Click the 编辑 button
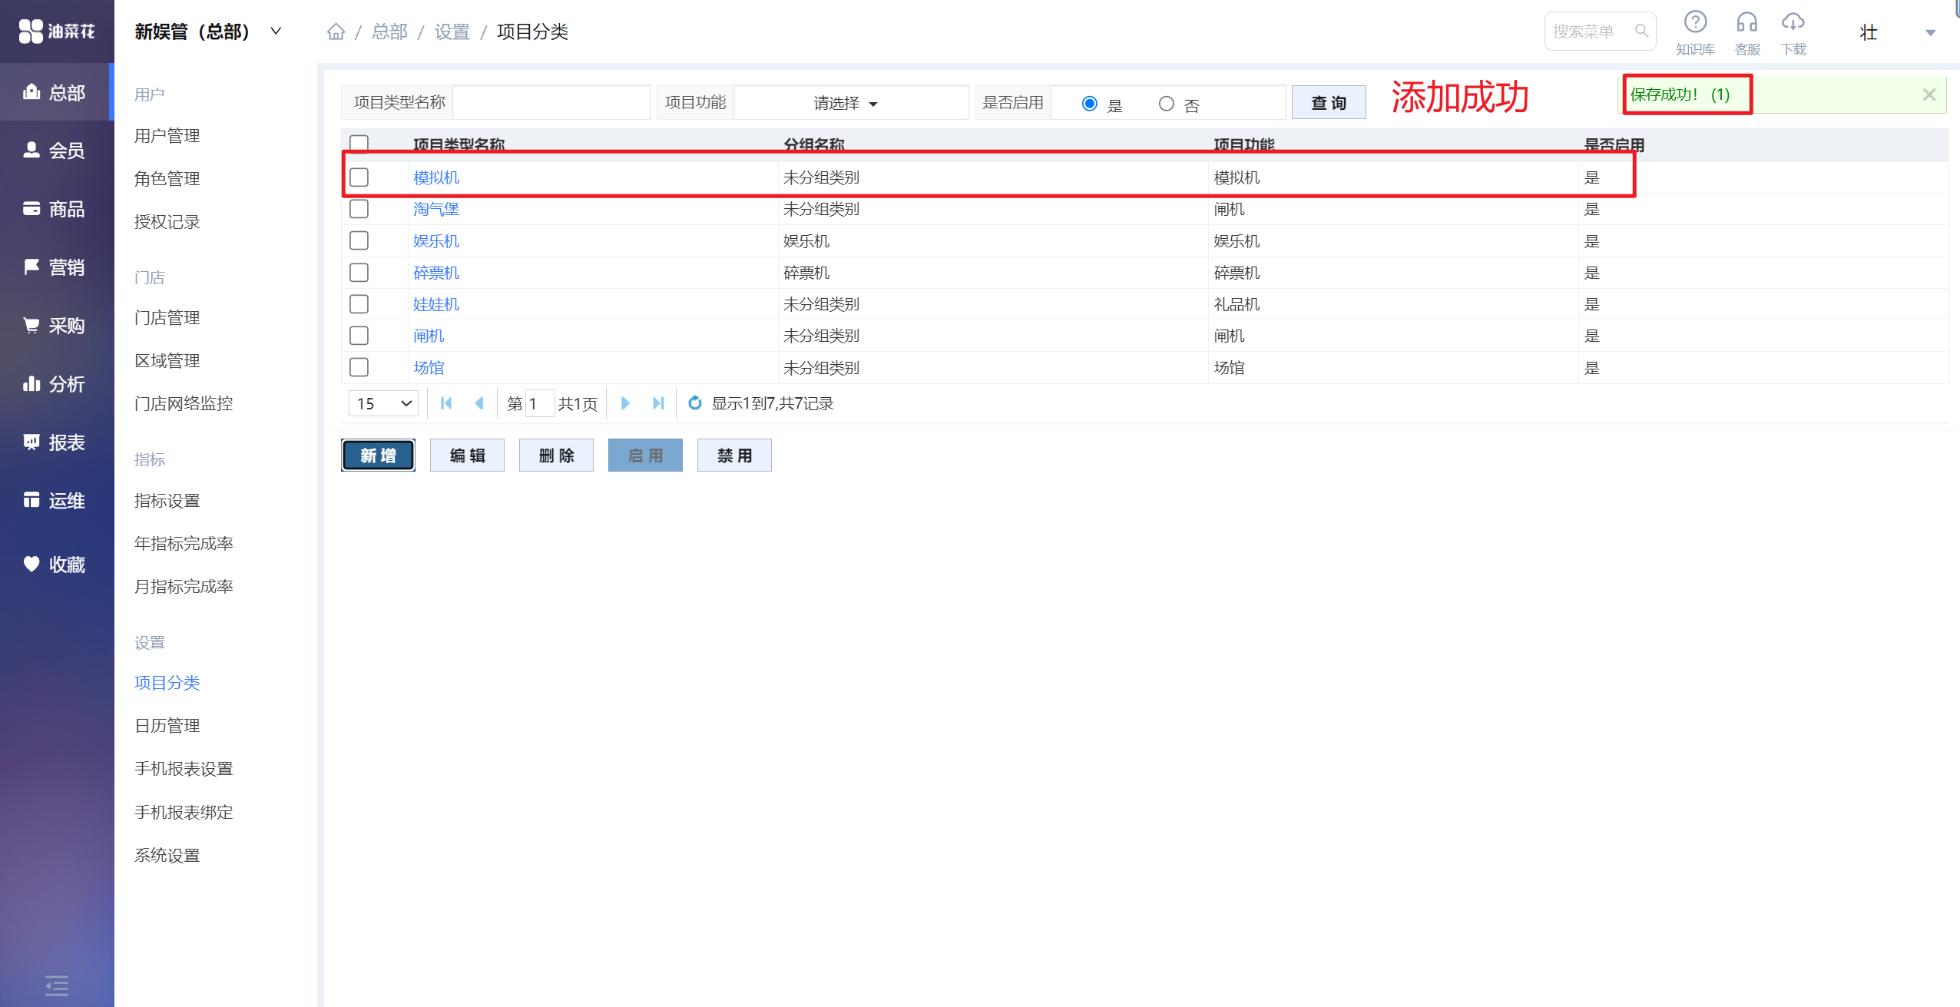Image resolution: width=1960 pixels, height=1007 pixels. pyautogui.click(x=467, y=455)
